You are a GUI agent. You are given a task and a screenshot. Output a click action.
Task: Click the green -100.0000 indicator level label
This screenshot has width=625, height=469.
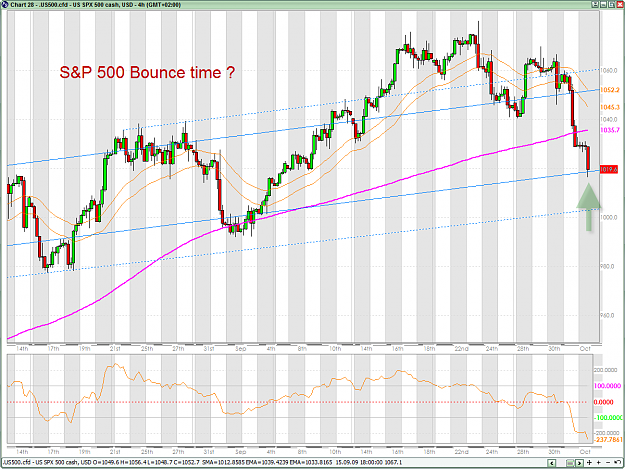point(608,418)
